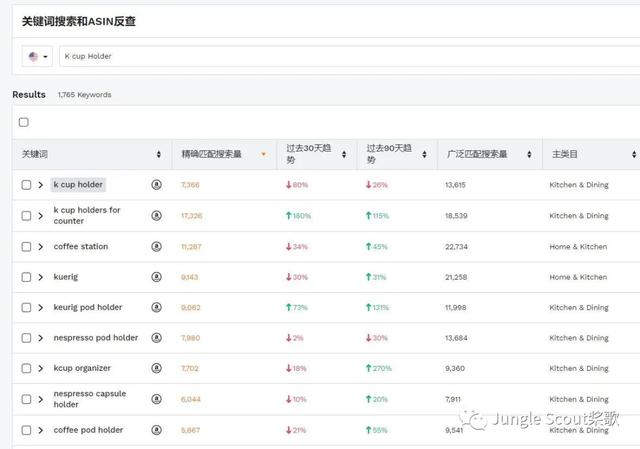
Task: Click the Amazon icon beside k cup holder
Action: coord(156,185)
